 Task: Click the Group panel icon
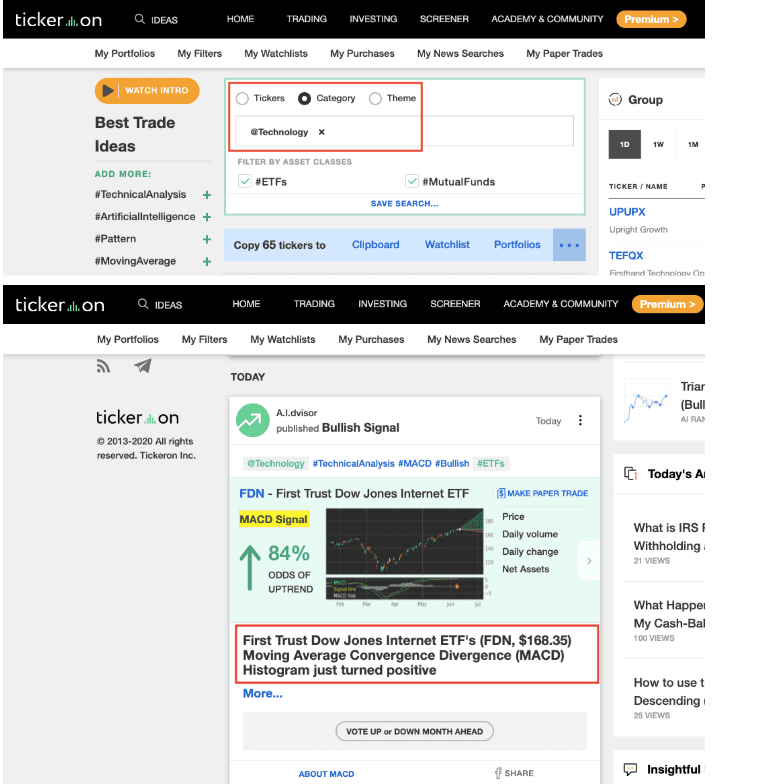(615, 100)
